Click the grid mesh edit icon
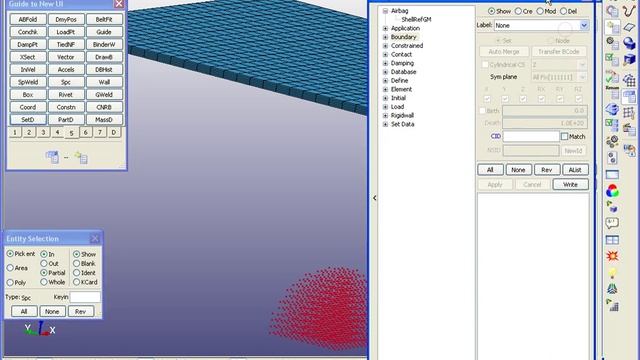 (x=629, y=113)
